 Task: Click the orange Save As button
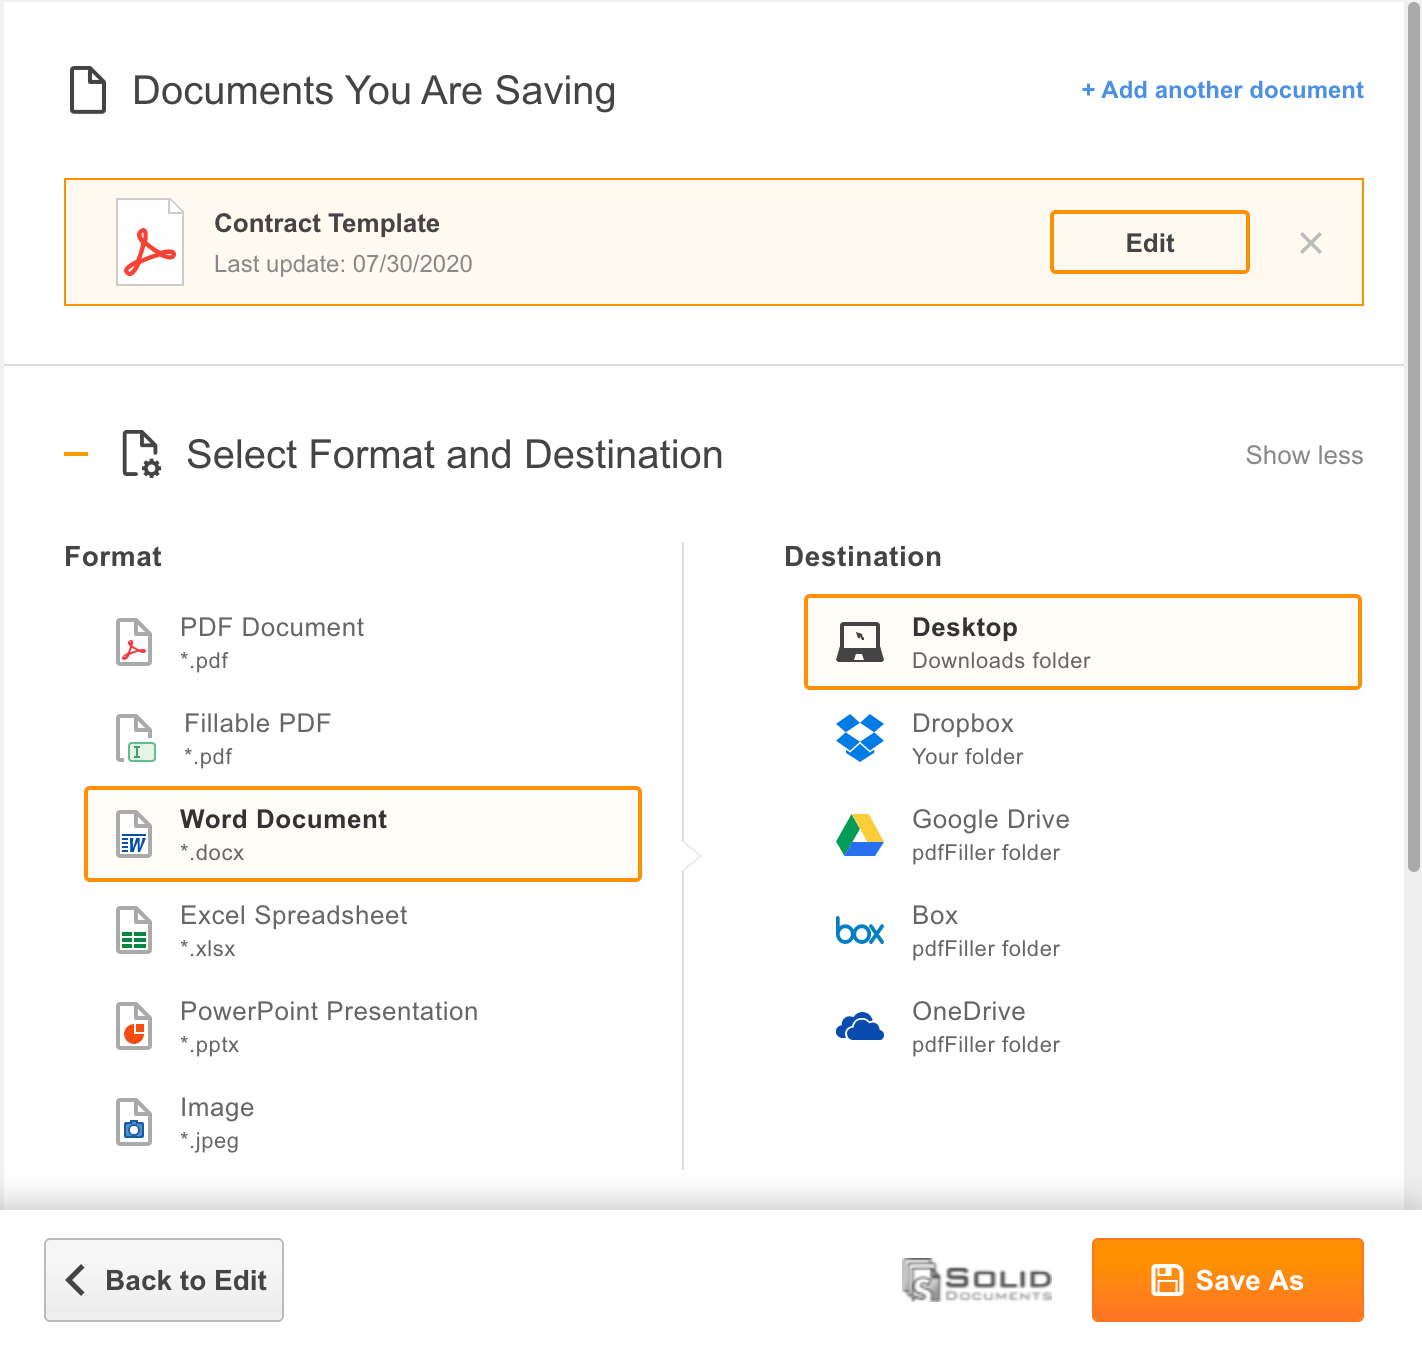(x=1228, y=1280)
